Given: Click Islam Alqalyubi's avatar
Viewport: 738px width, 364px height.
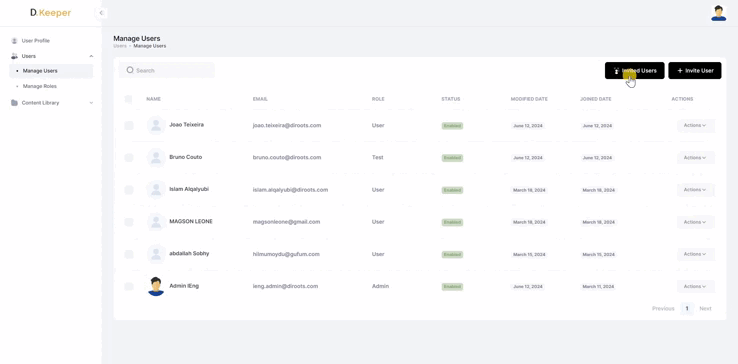Looking at the screenshot, I should (x=156, y=190).
